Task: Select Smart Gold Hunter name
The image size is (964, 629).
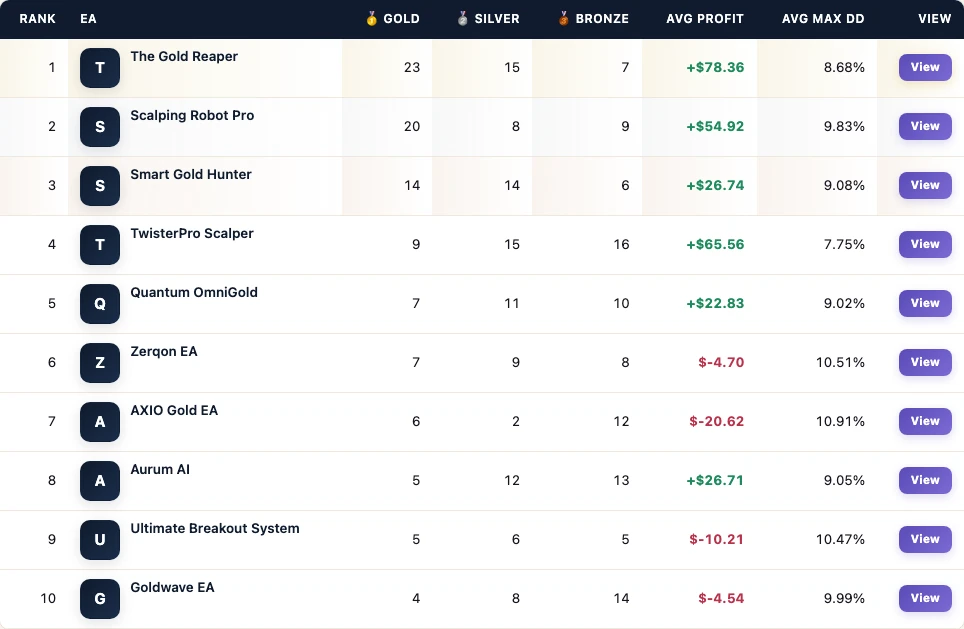Action: click(191, 175)
